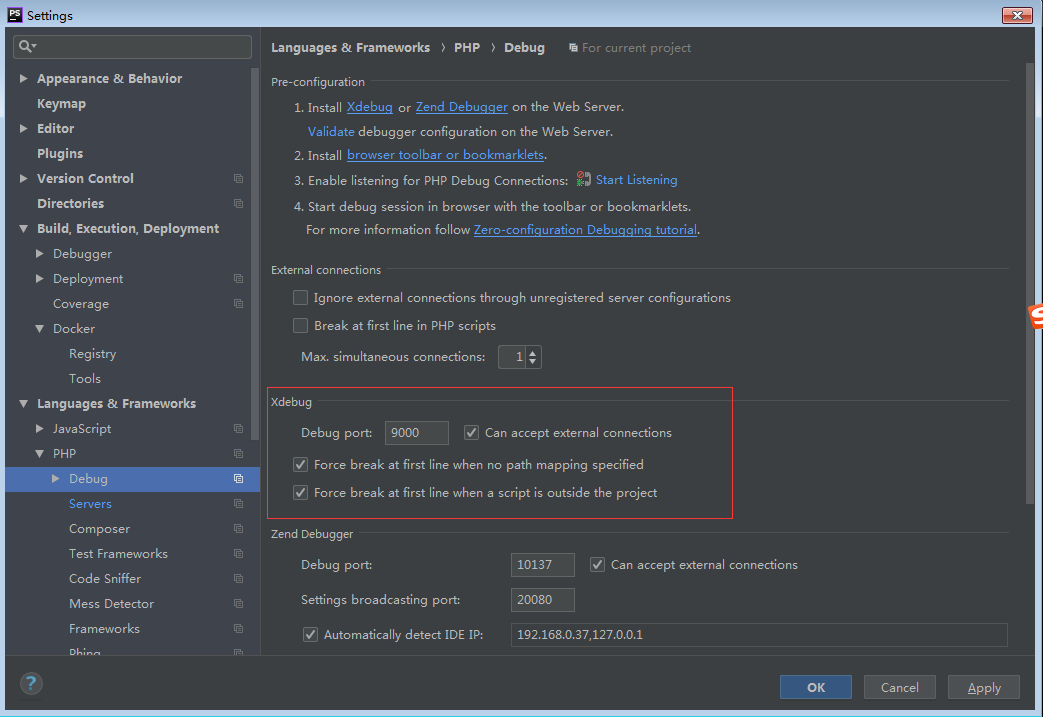Screen dimensions: 1043x717
Task: Toggle Ignore external connections checkbox
Action: [300, 298]
